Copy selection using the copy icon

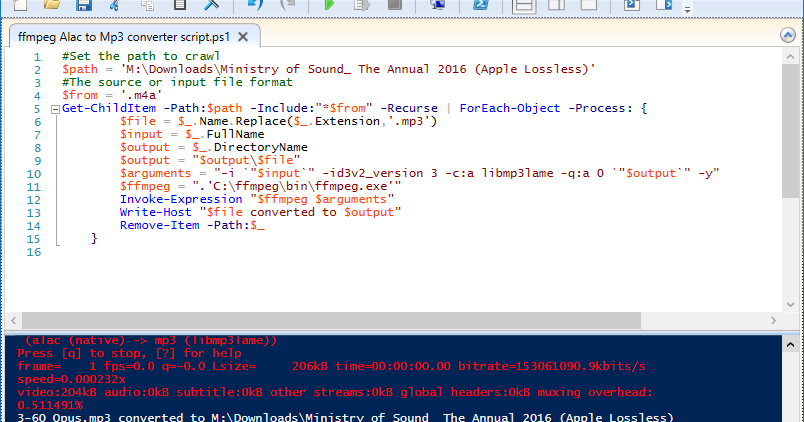tap(148, 5)
